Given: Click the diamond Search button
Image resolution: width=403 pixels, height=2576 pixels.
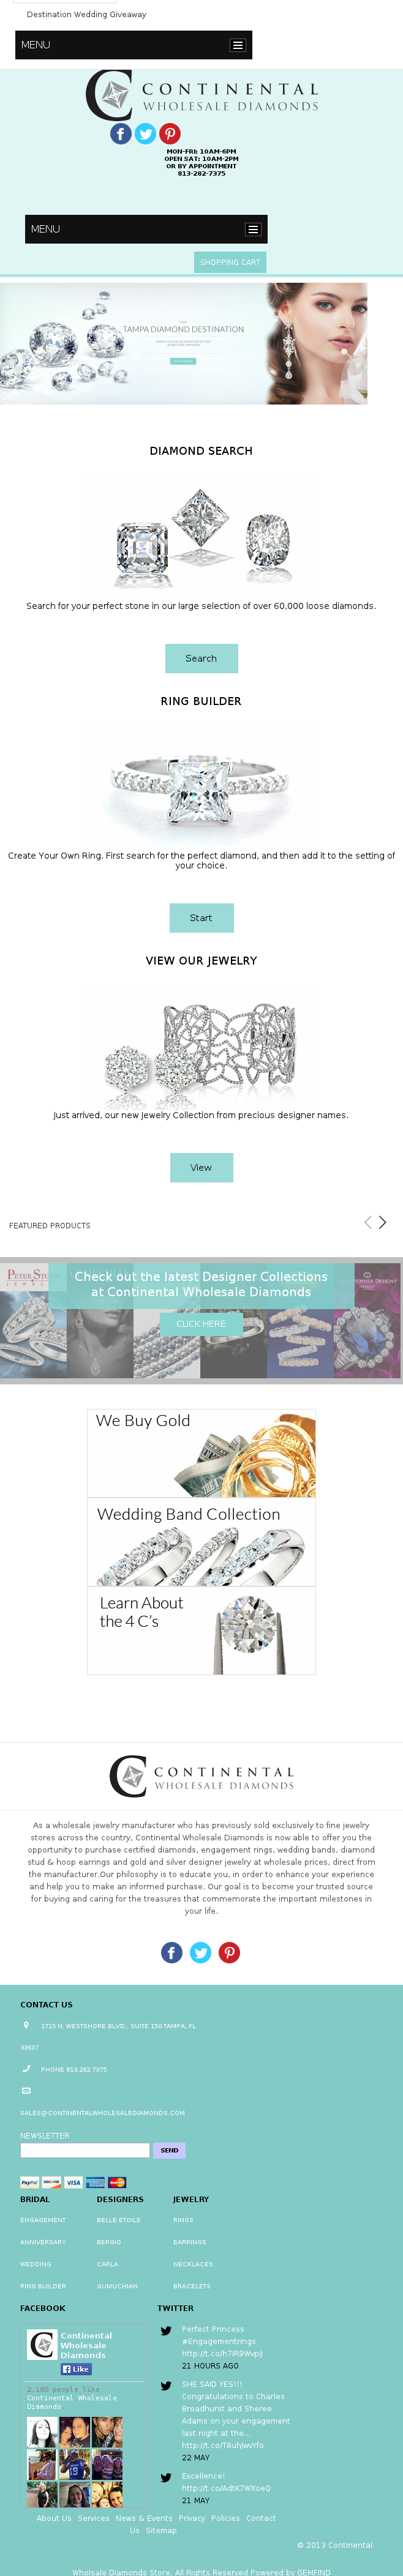Looking at the screenshot, I should point(201,658).
